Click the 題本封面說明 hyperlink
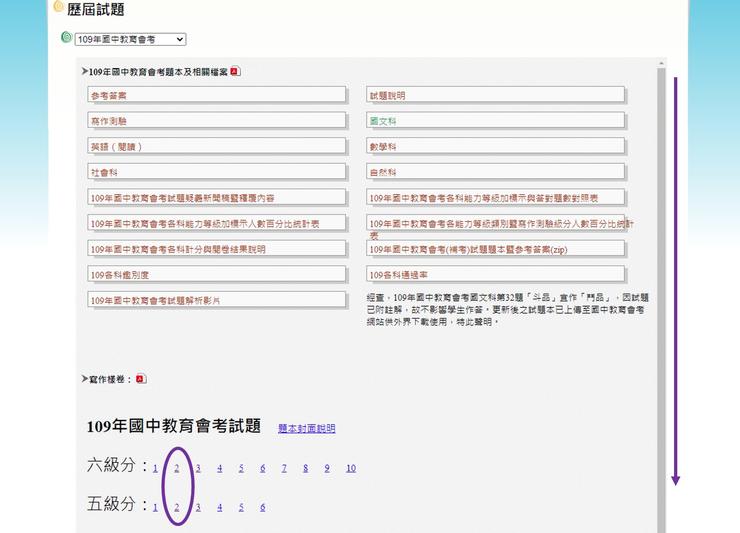 tap(306, 428)
